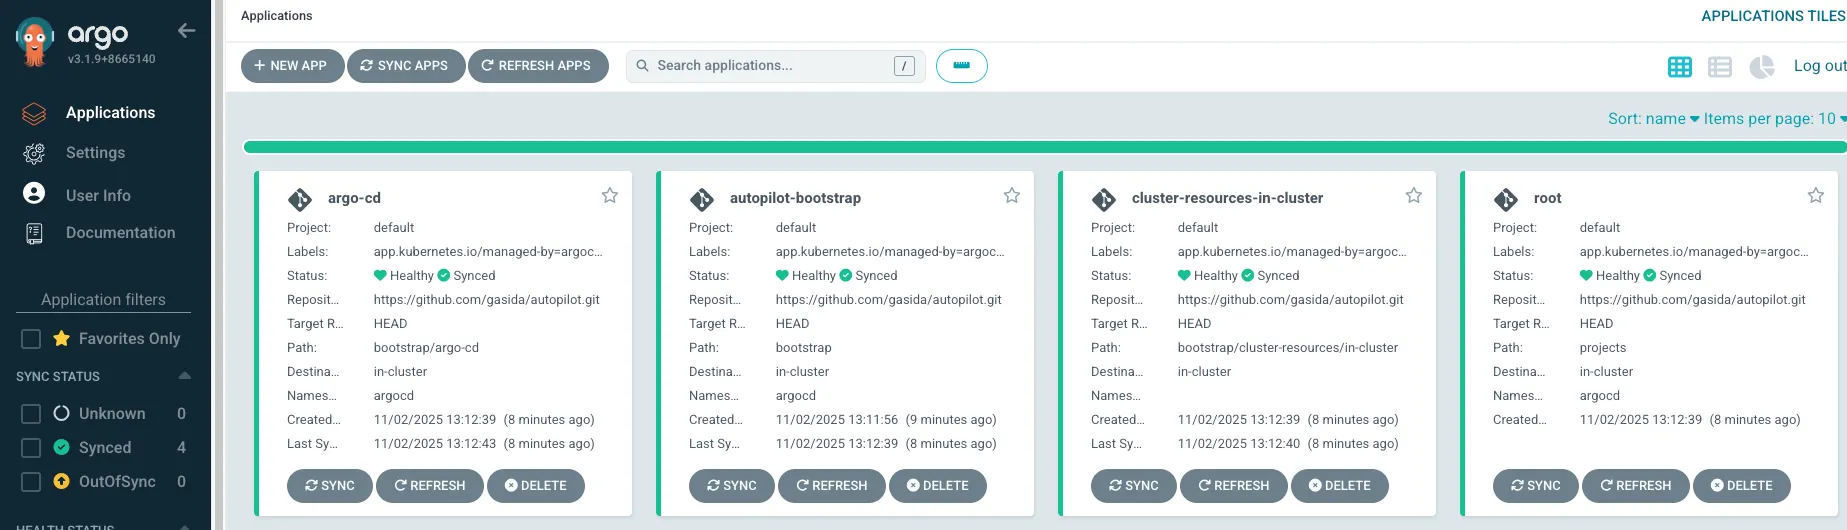This screenshot has height=530, width=1847.
Task: Collapse sidebar with the back arrow
Action: coord(186,31)
